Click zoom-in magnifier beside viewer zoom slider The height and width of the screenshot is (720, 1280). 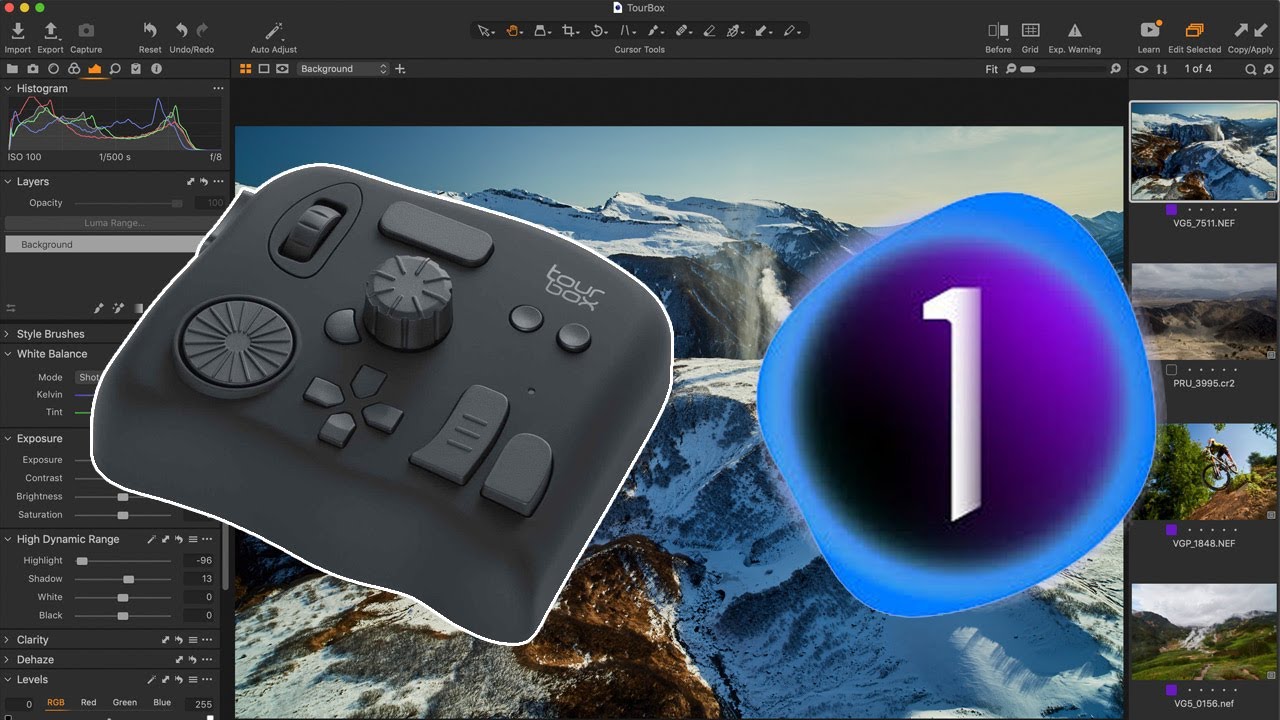tap(1116, 69)
